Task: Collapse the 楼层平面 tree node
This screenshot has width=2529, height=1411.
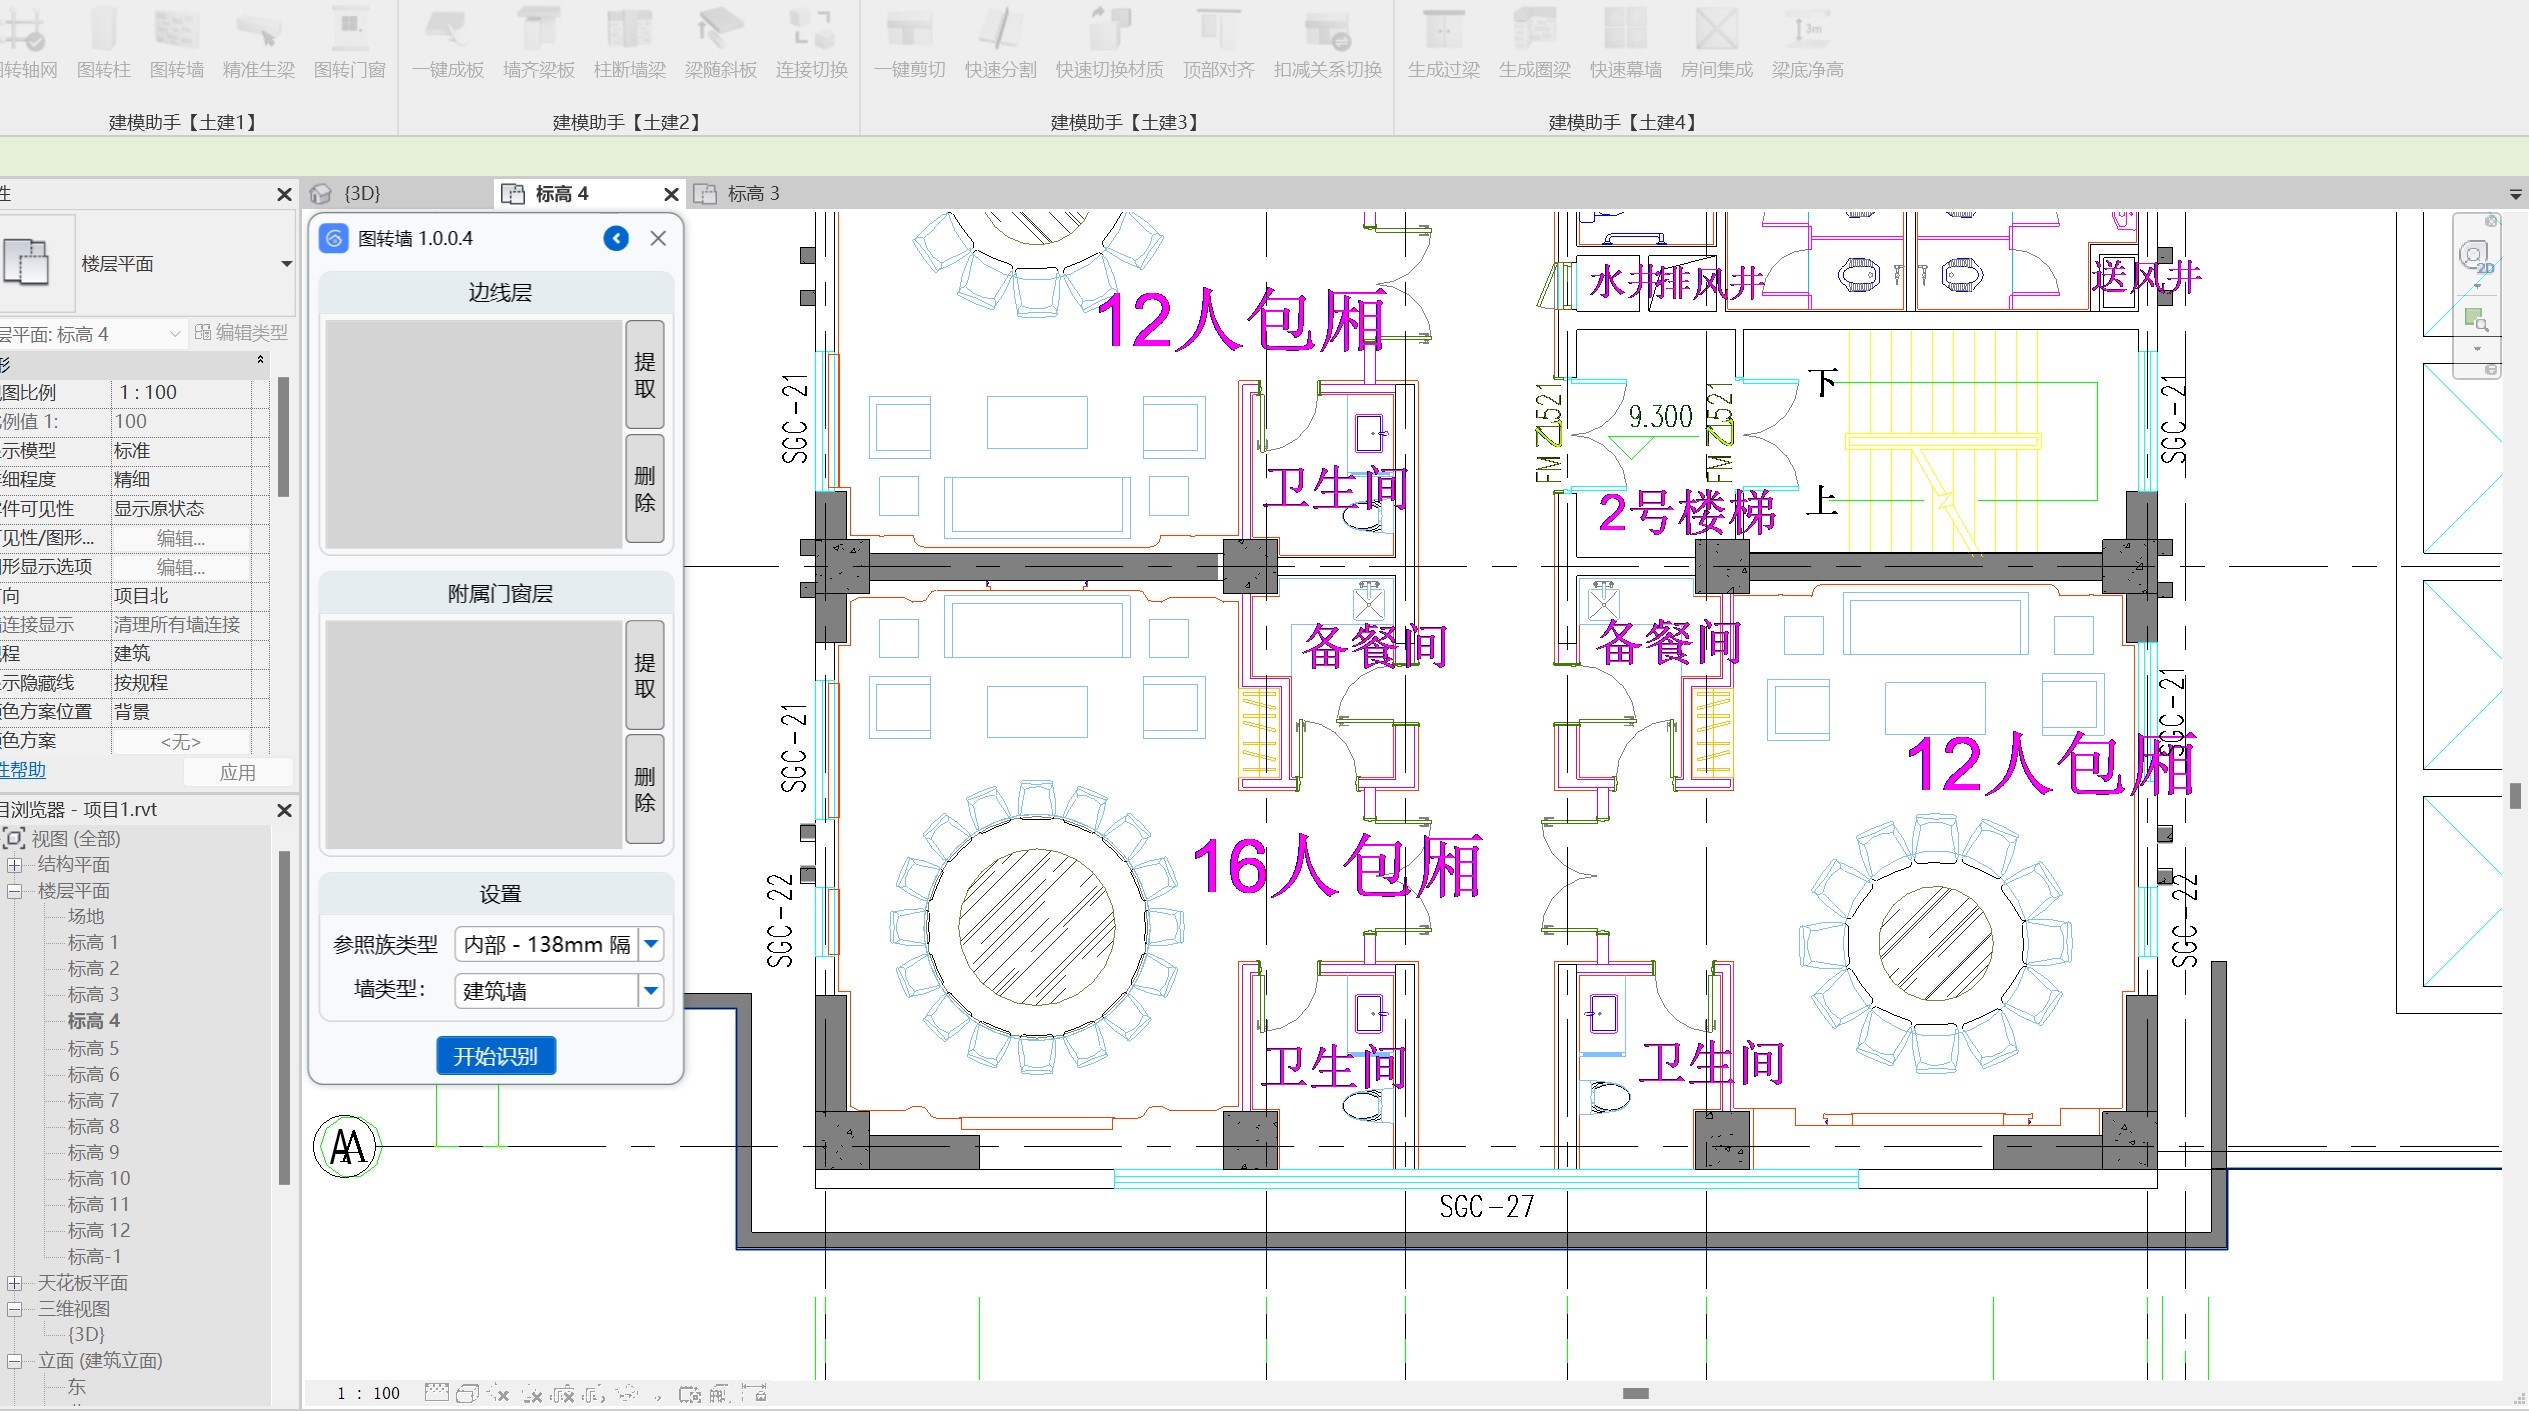Action: click(x=15, y=891)
